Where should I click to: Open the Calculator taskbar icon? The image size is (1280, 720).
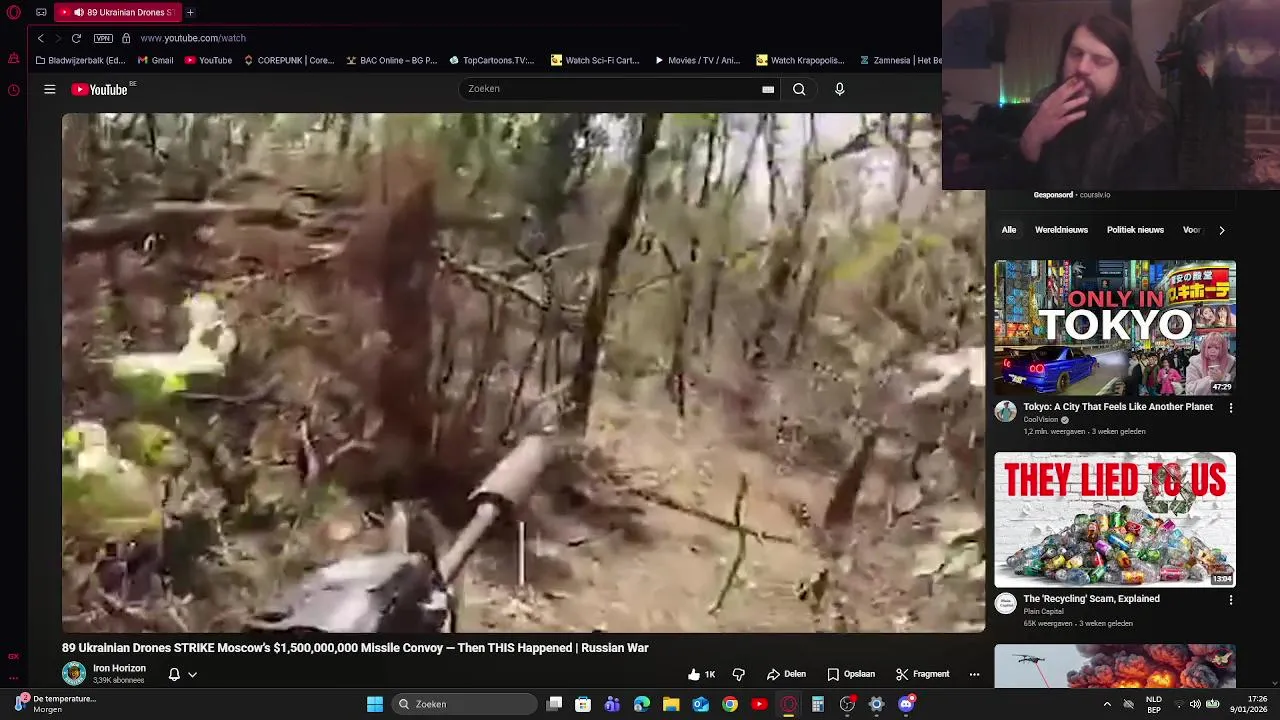coord(818,704)
